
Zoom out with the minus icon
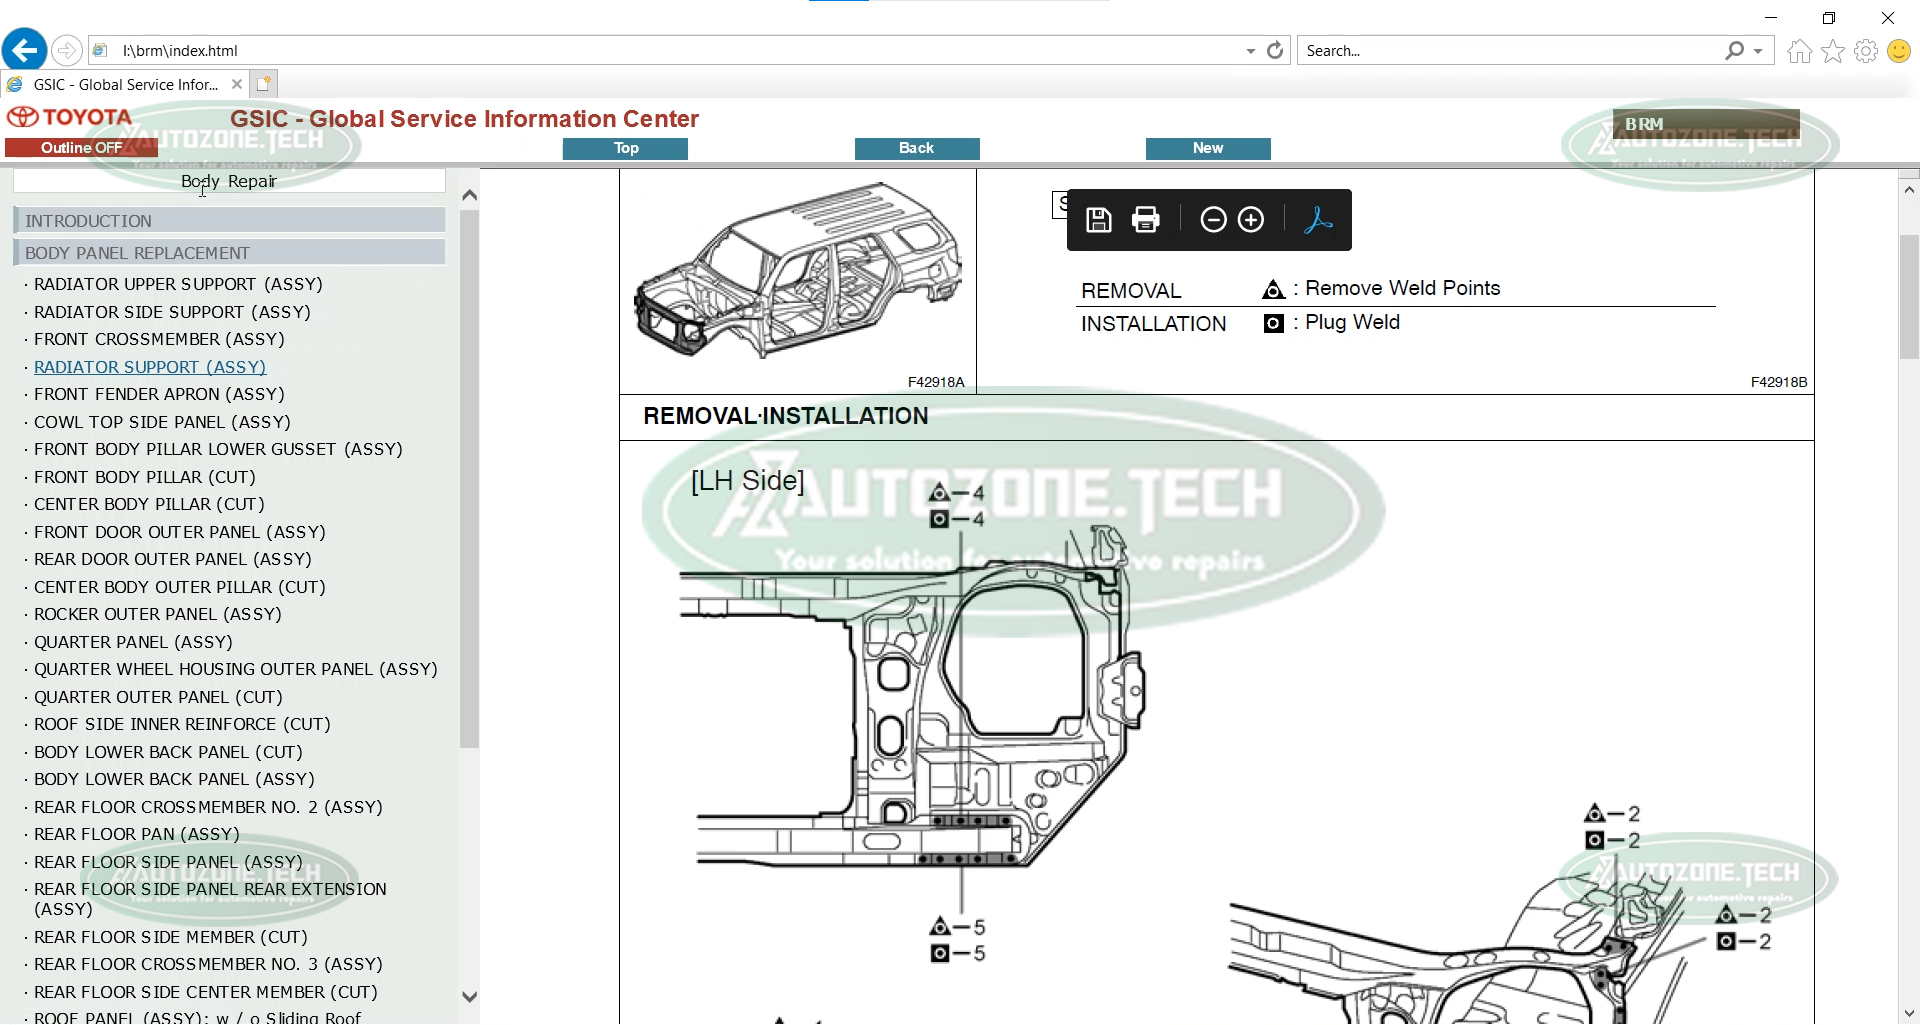click(1213, 220)
